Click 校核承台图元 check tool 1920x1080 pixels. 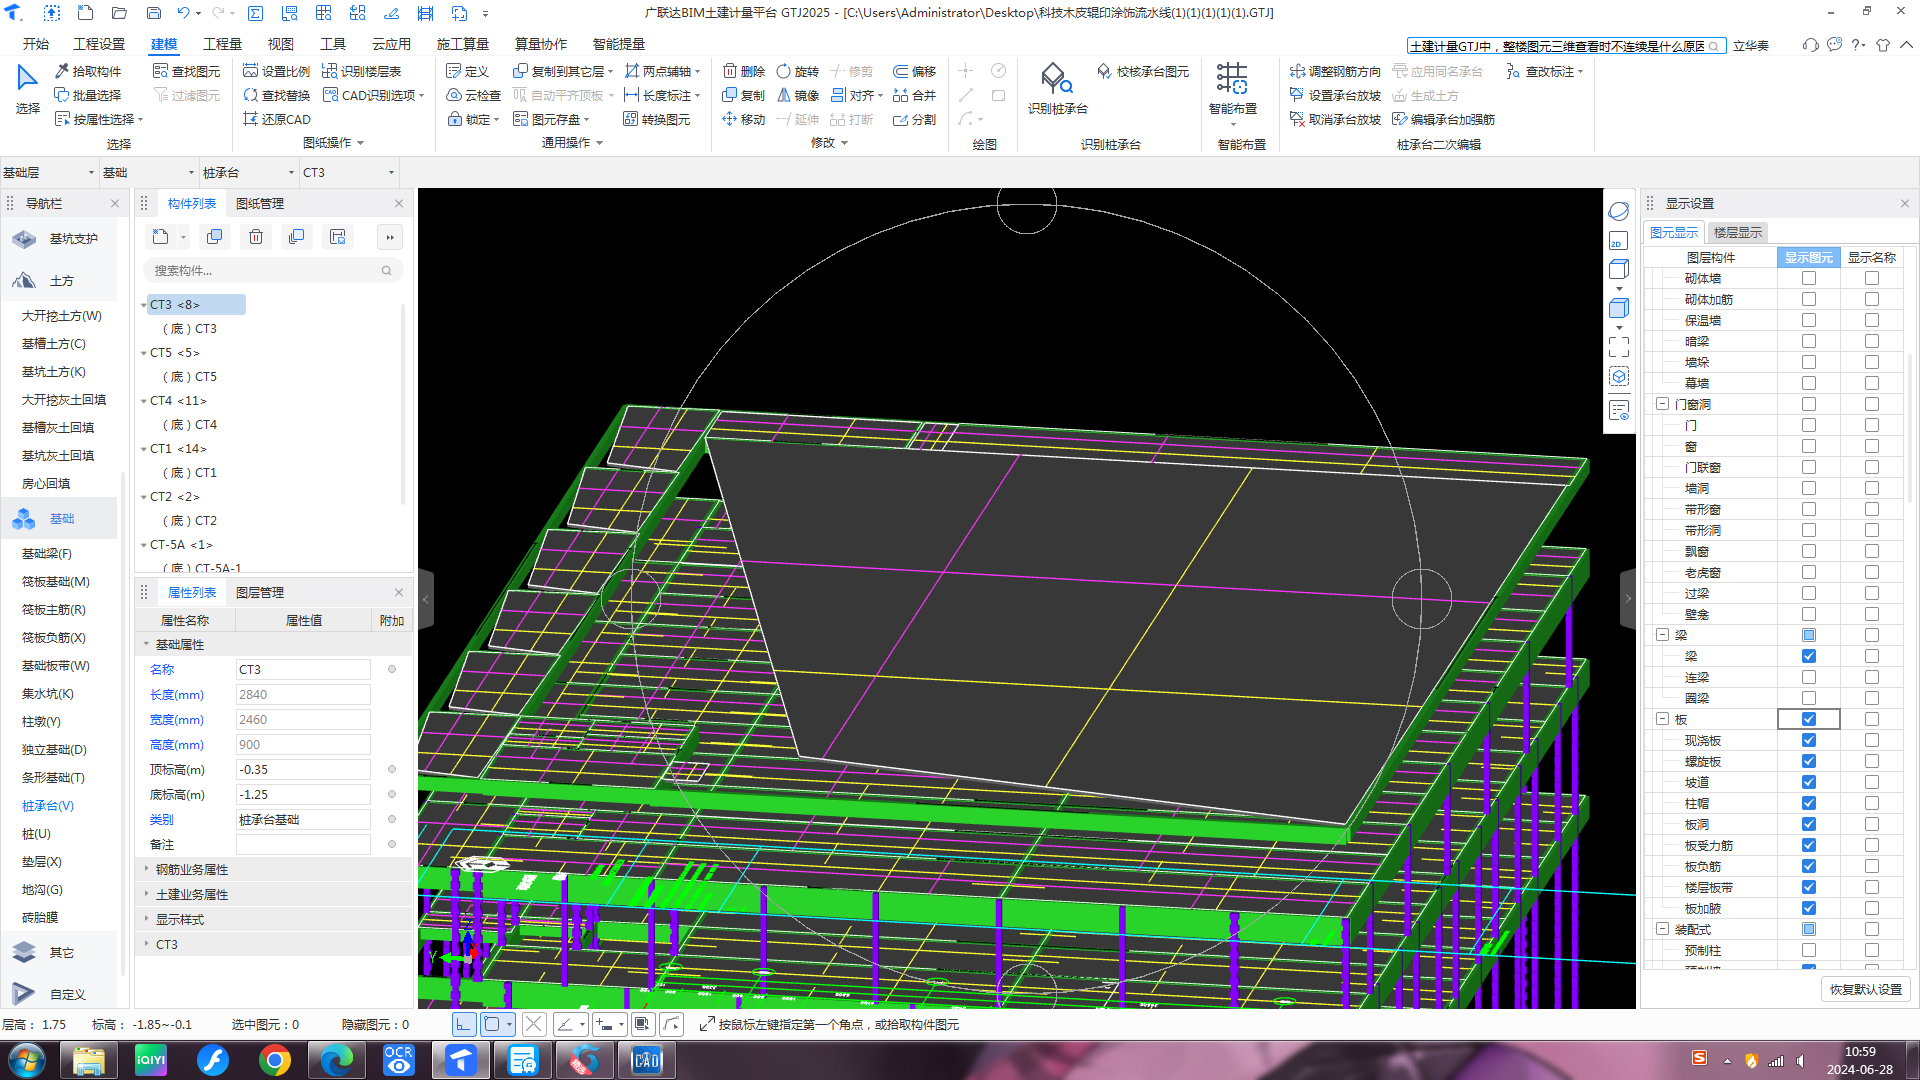tap(1143, 71)
